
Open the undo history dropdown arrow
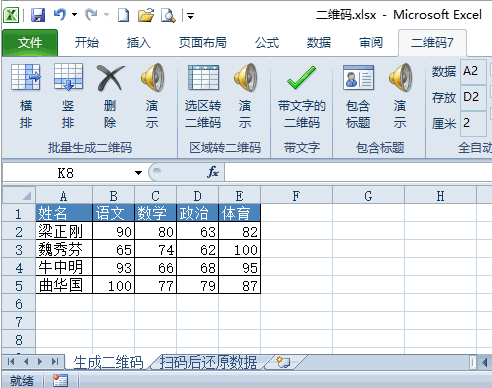pyautogui.click(x=74, y=15)
